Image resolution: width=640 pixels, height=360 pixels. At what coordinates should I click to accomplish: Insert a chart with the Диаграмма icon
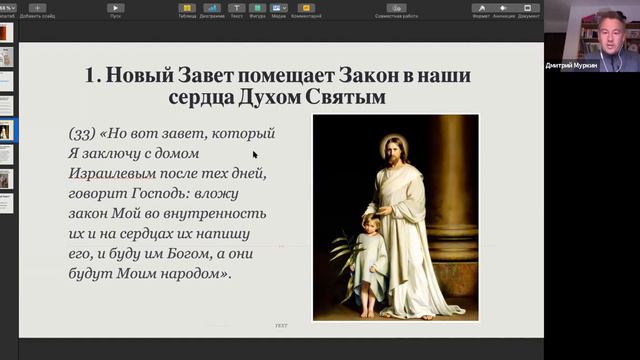(212, 8)
